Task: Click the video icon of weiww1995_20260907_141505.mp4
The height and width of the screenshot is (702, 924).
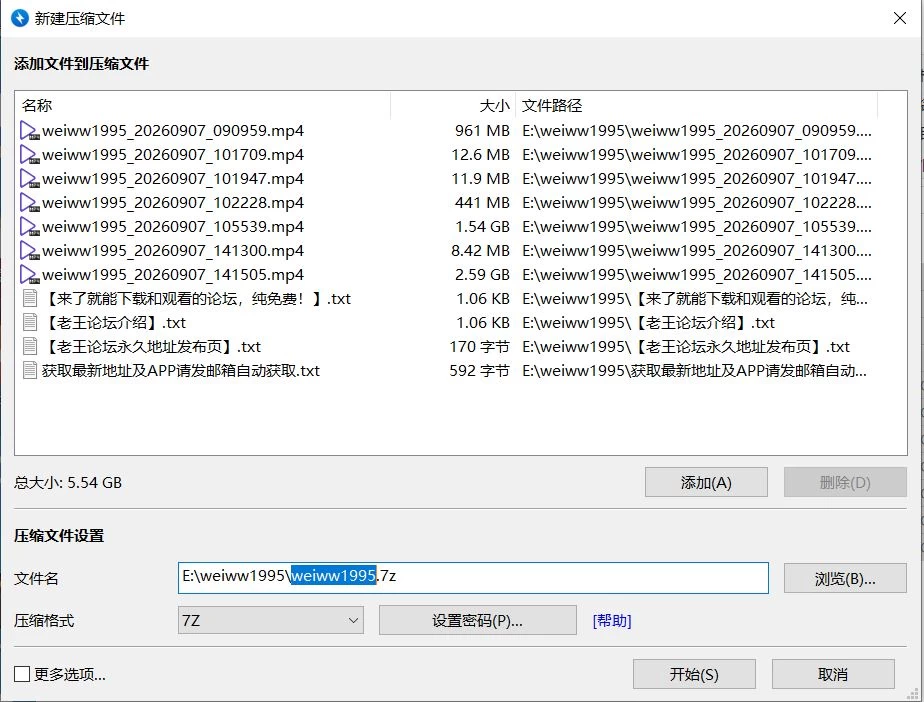Action: point(29,275)
